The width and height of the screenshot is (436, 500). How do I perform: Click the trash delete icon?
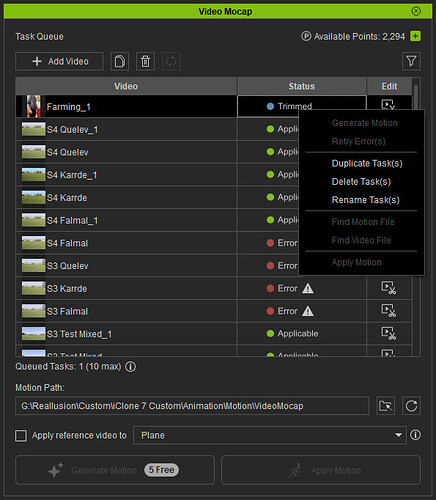pos(145,61)
